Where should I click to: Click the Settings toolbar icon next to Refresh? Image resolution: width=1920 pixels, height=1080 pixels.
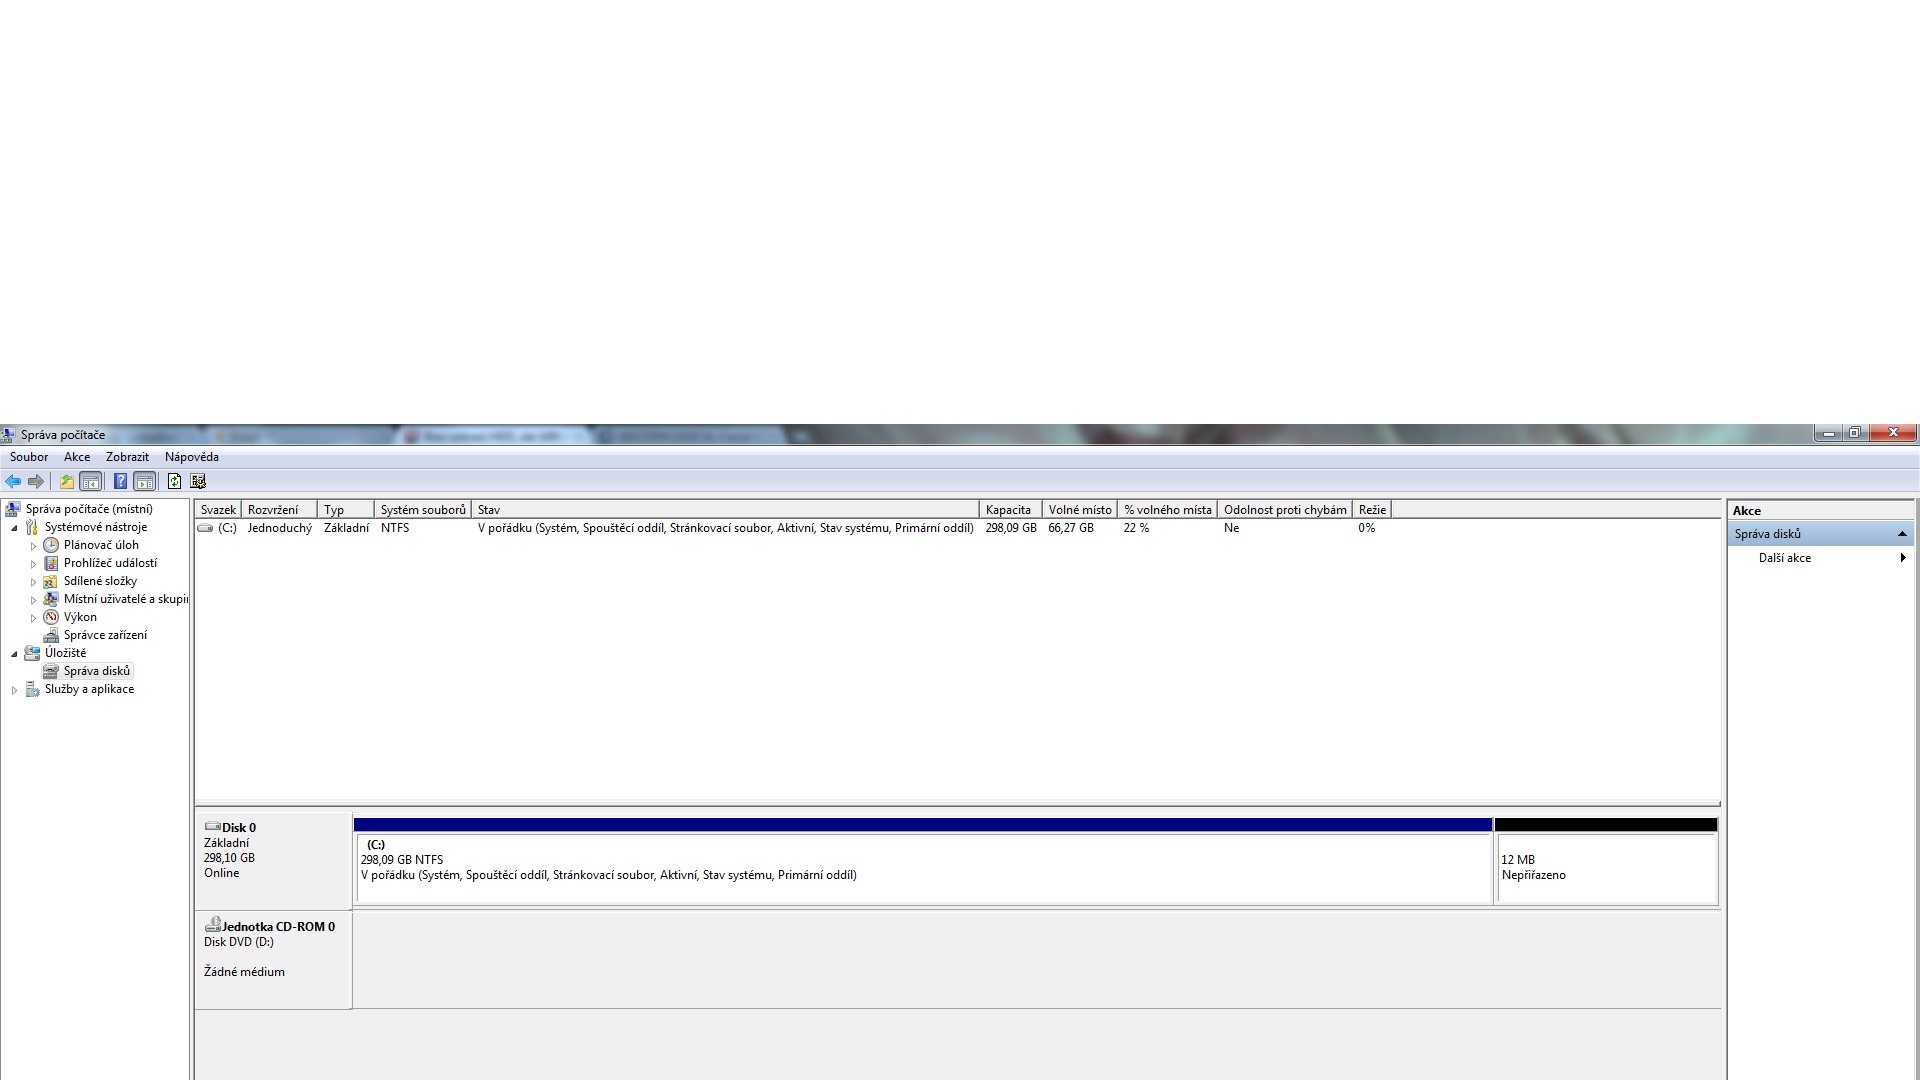(198, 481)
